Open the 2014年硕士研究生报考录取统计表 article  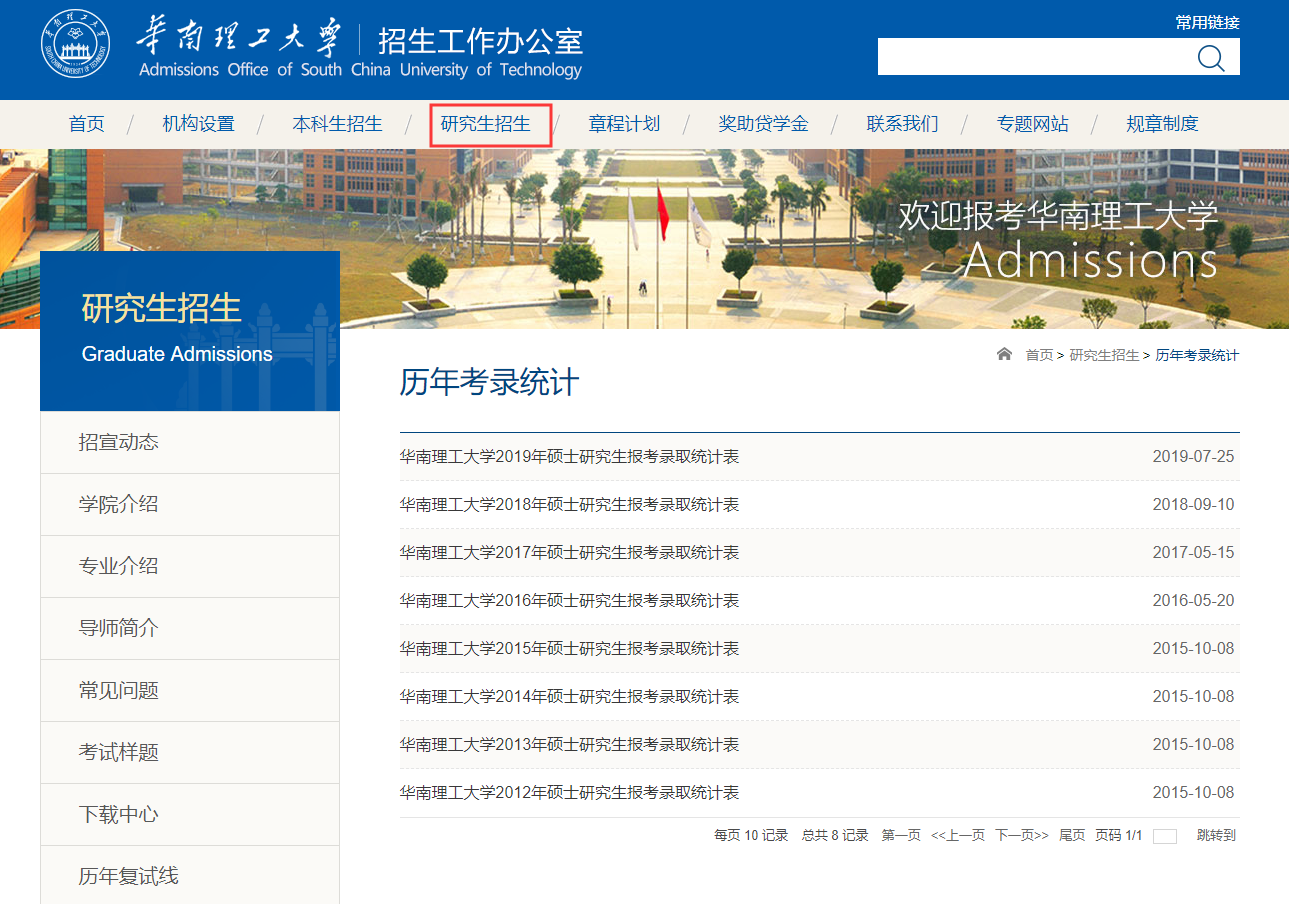point(569,697)
